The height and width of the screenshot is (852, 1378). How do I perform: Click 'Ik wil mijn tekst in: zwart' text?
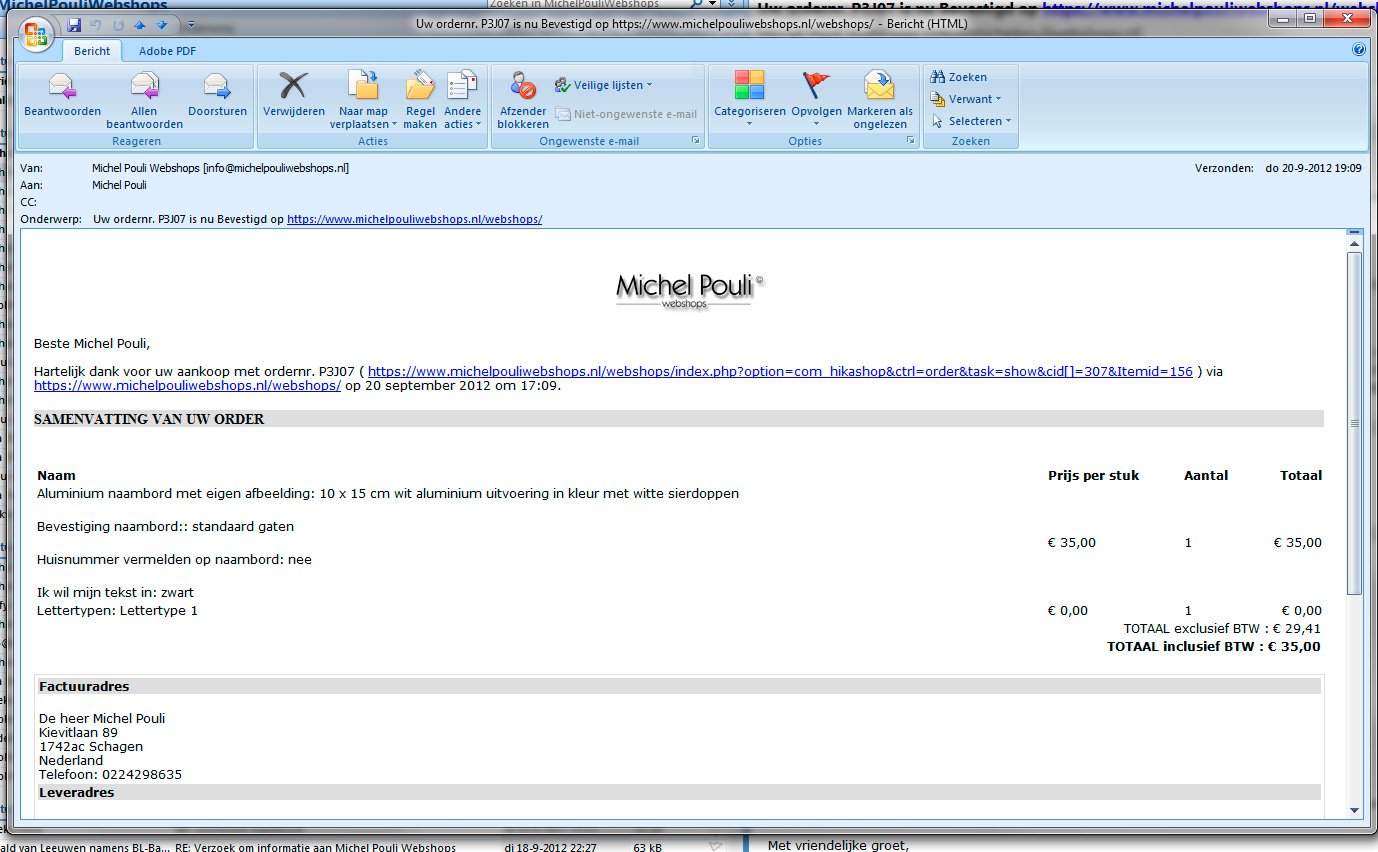pos(115,592)
